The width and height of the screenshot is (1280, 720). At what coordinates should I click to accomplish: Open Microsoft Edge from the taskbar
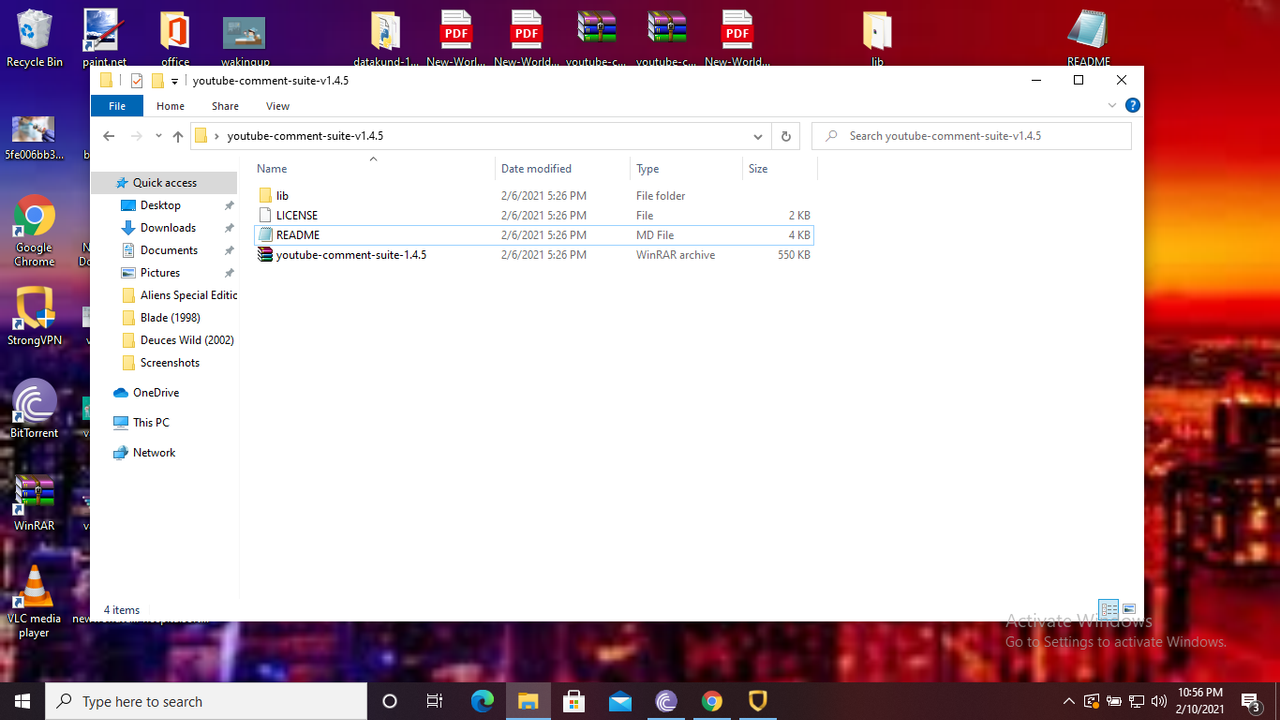(482, 701)
